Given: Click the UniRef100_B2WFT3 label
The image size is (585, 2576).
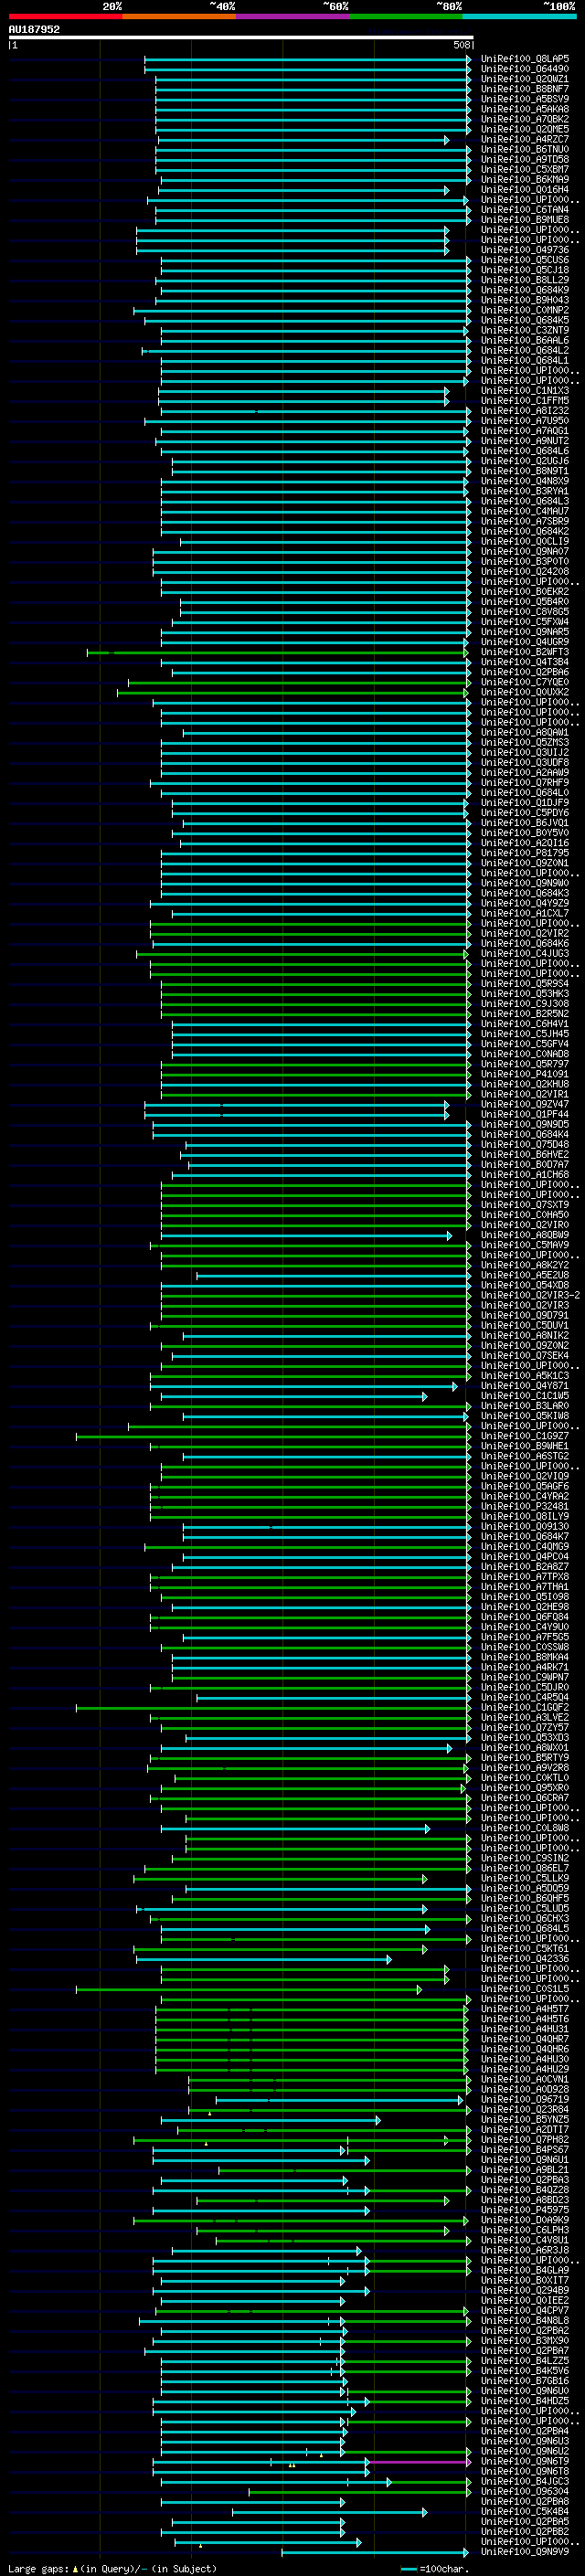Looking at the screenshot, I should coord(525,653).
